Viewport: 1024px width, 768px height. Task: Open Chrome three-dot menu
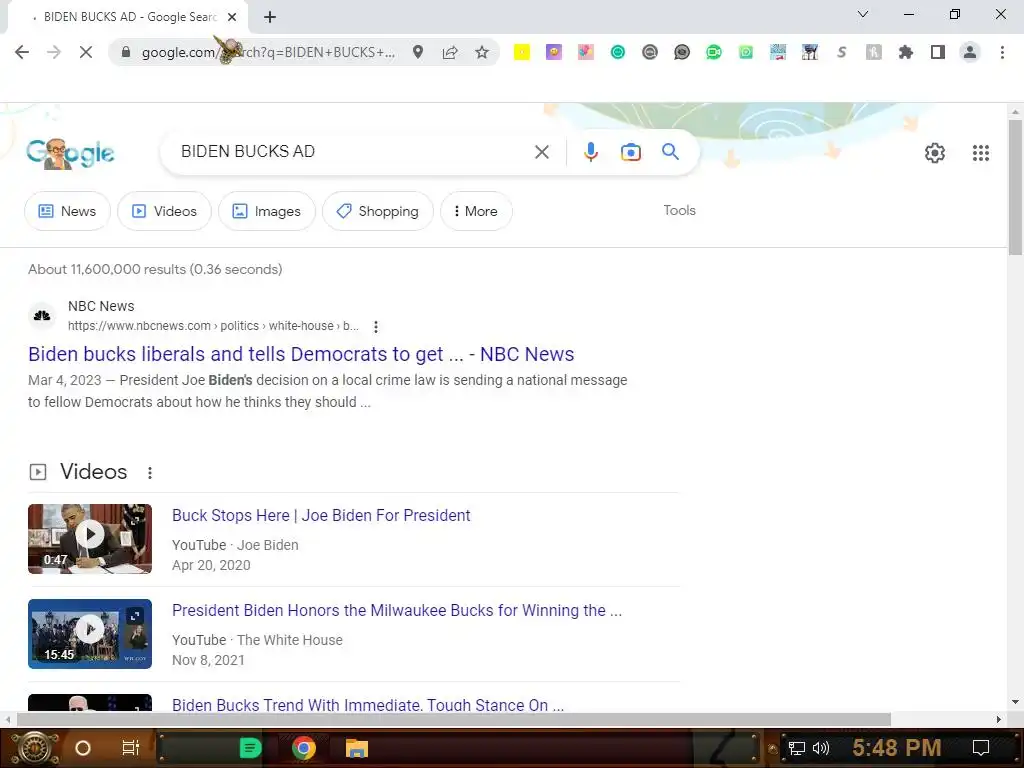(x=1002, y=52)
